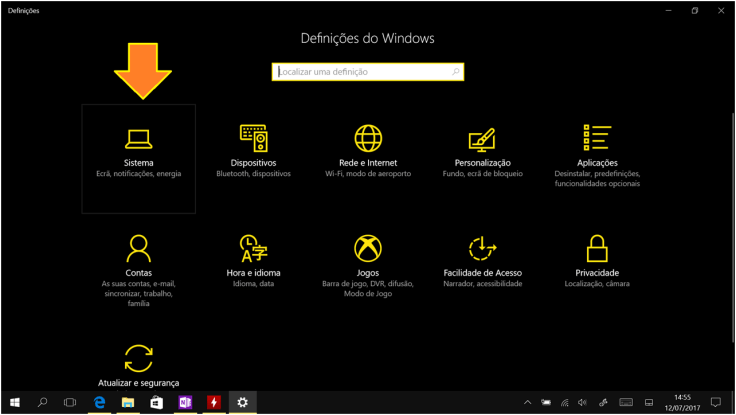Open the Sistema settings category
Screen dimensions: 736x415
(x=138, y=152)
